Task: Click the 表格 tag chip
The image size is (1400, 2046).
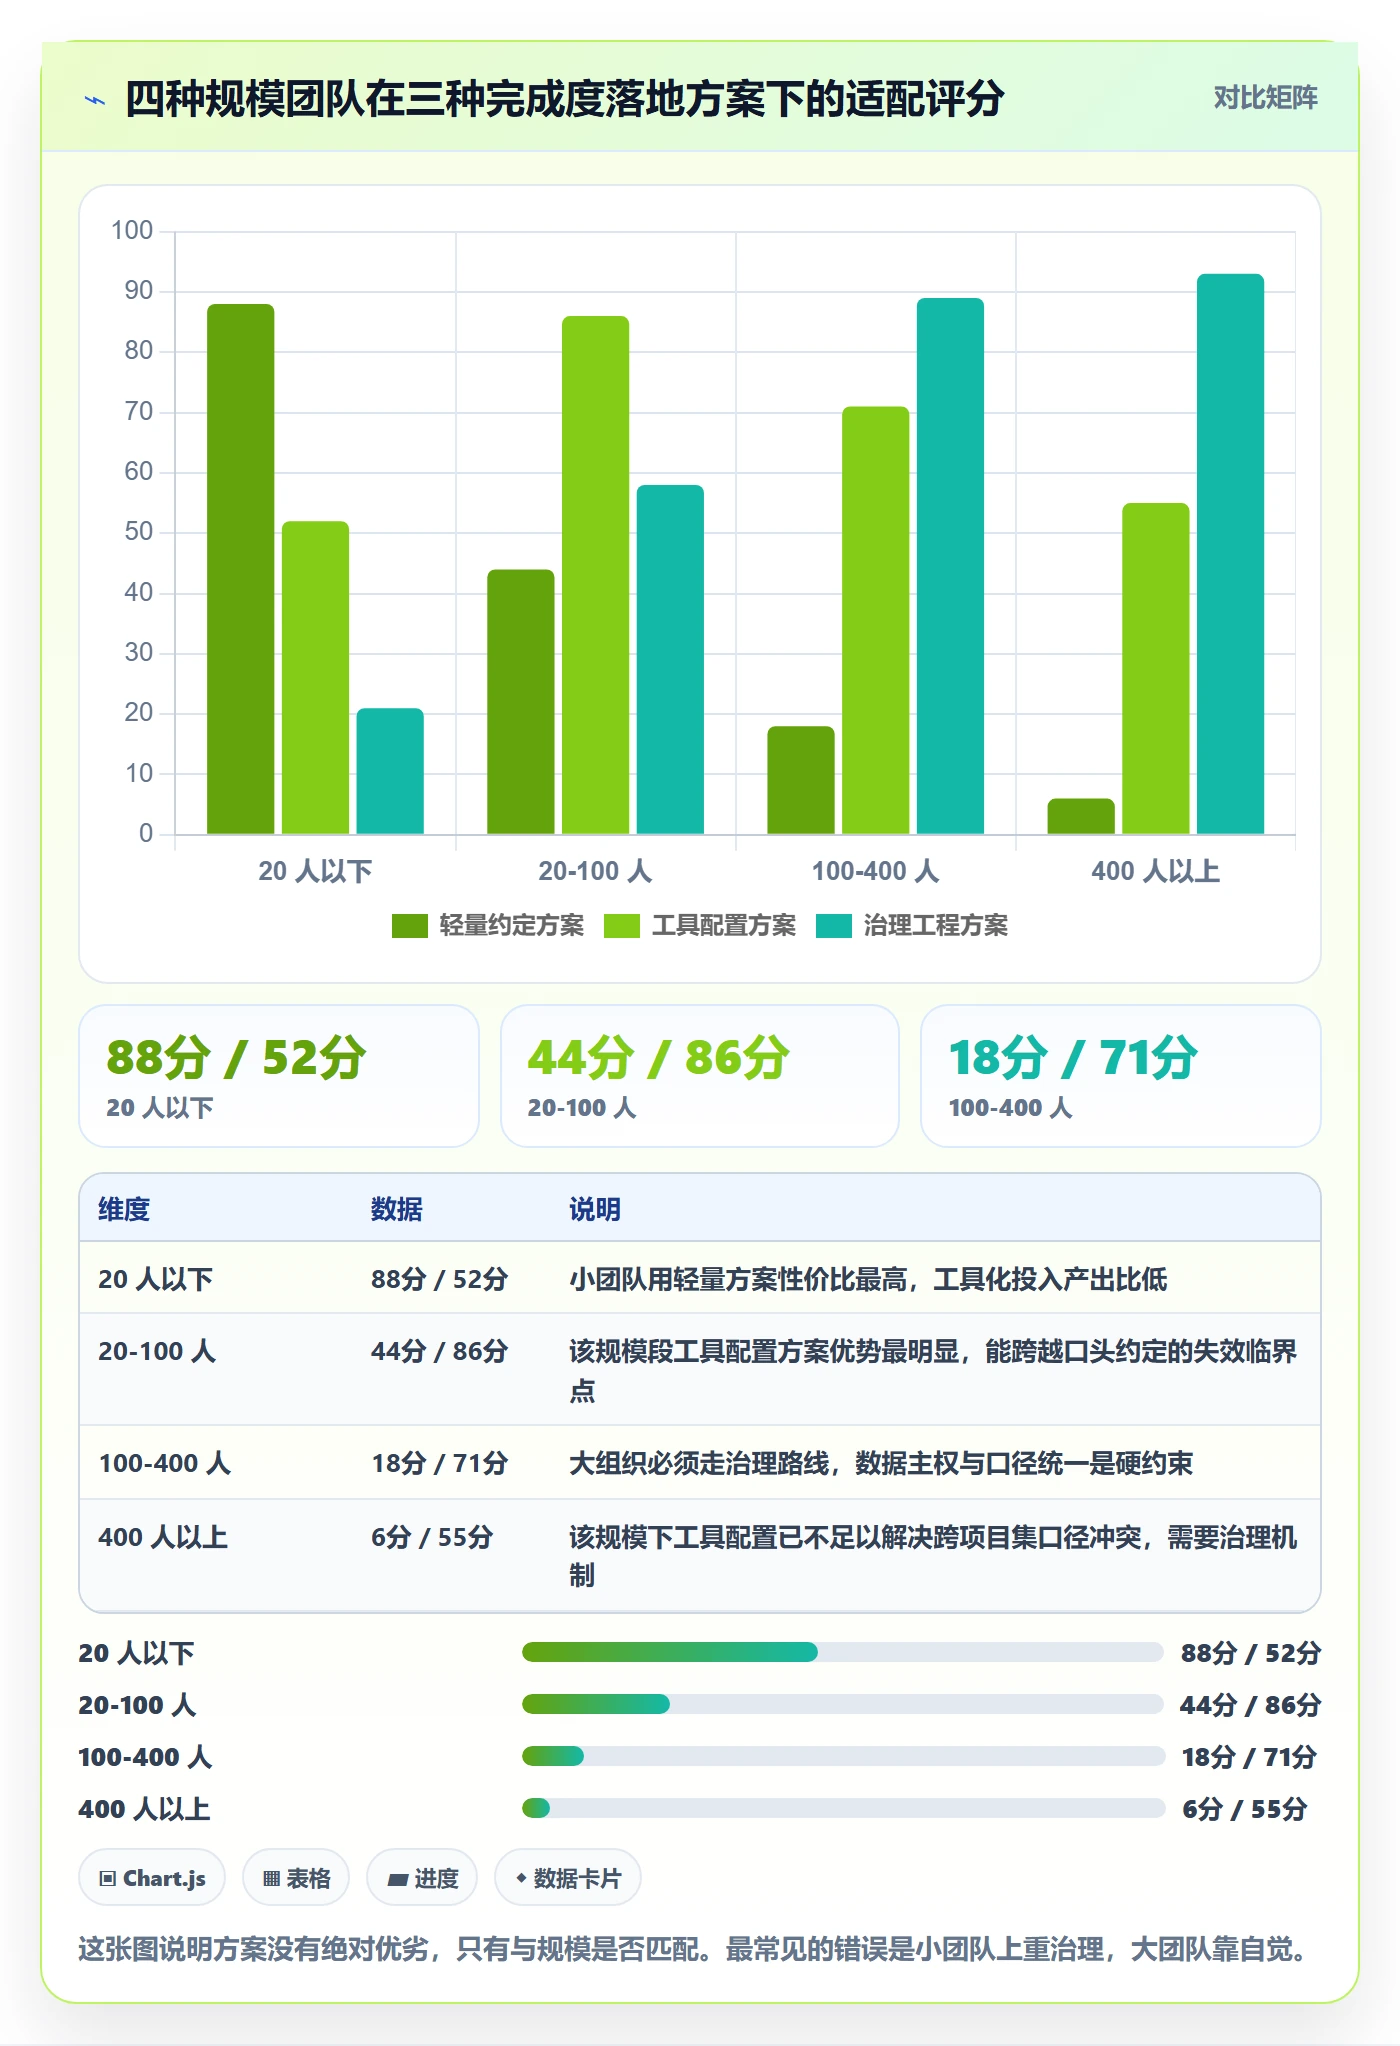Action: 296,1878
